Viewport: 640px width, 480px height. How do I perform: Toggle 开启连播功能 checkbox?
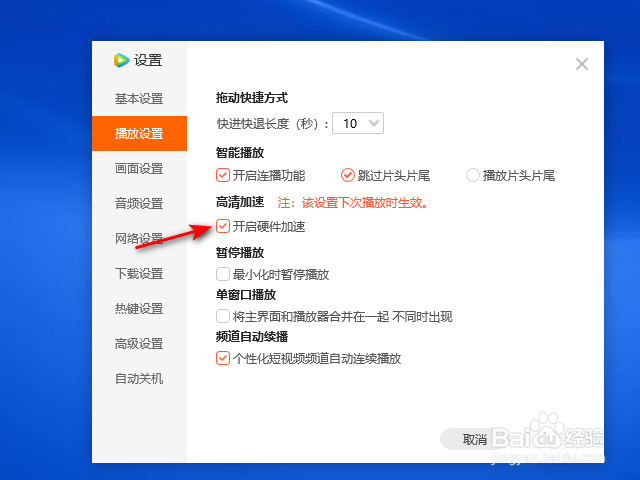[223, 176]
